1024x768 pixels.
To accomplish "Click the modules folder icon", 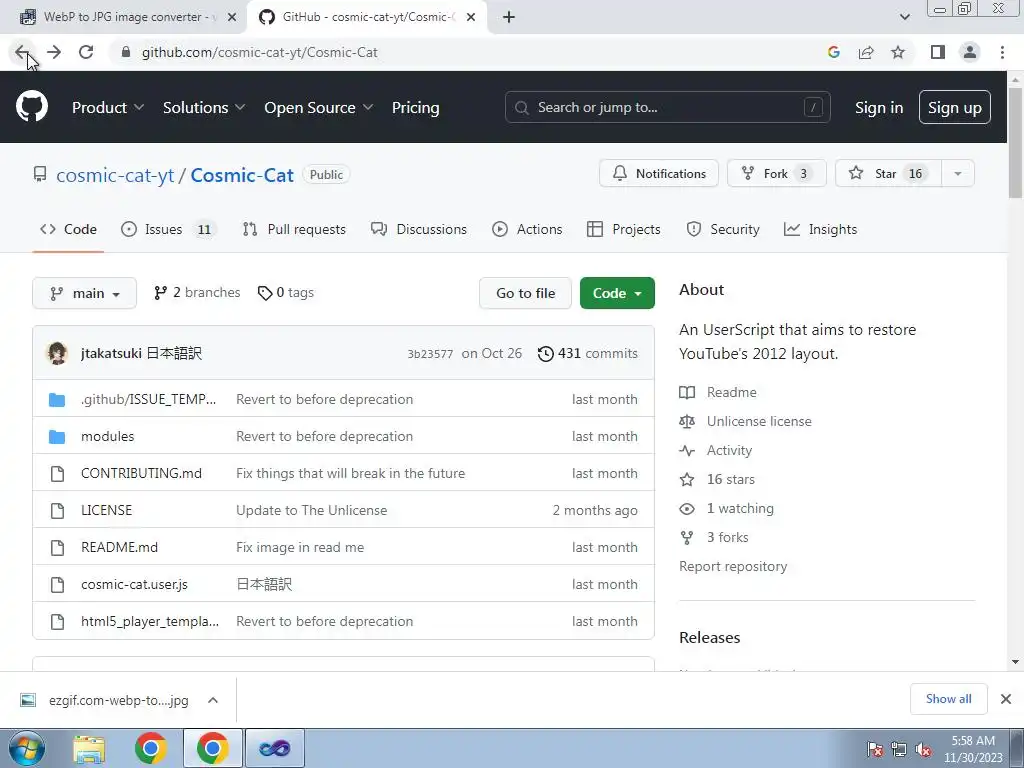I will [x=57, y=436].
